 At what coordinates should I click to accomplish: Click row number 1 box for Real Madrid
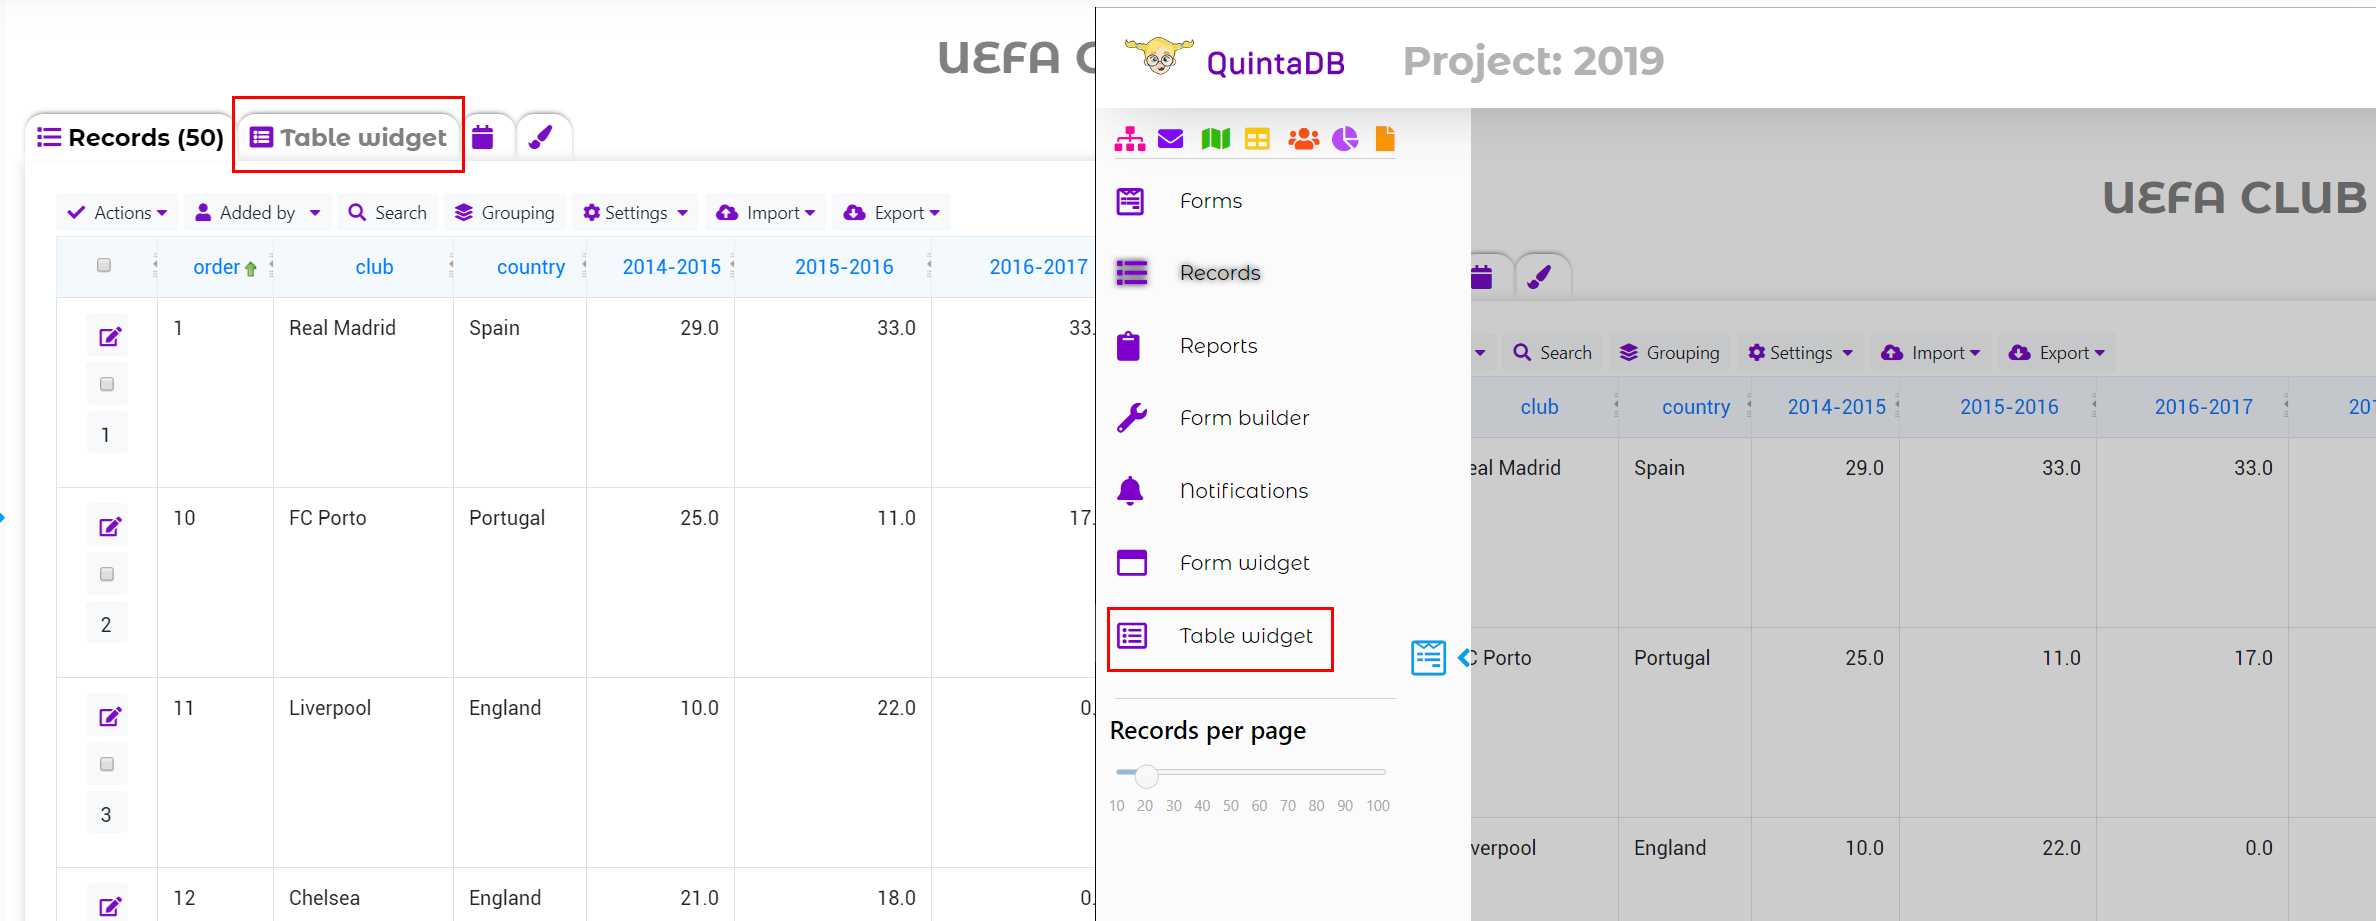click(x=106, y=434)
